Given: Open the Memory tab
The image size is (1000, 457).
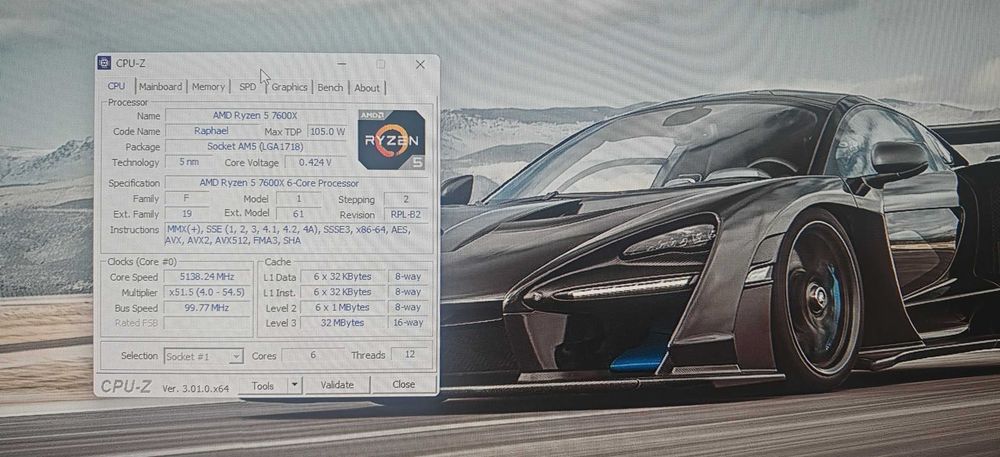Looking at the screenshot, I should 209,87.
